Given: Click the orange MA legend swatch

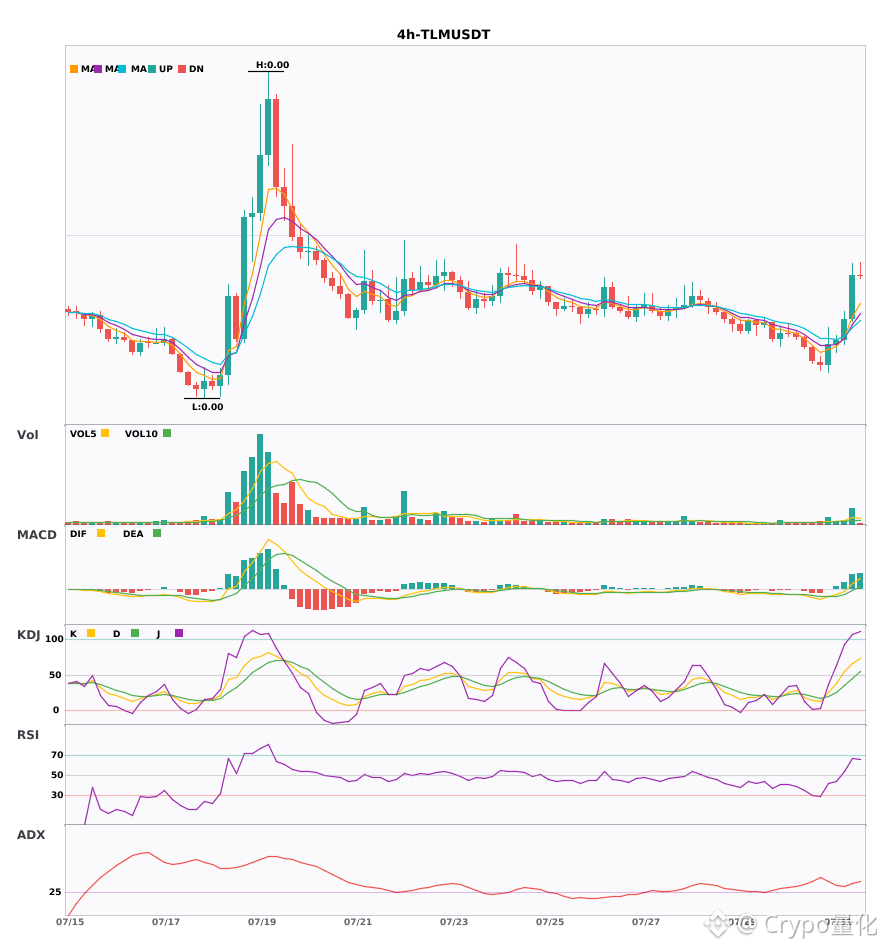Looking at the screenshot, I should (74, 69).
